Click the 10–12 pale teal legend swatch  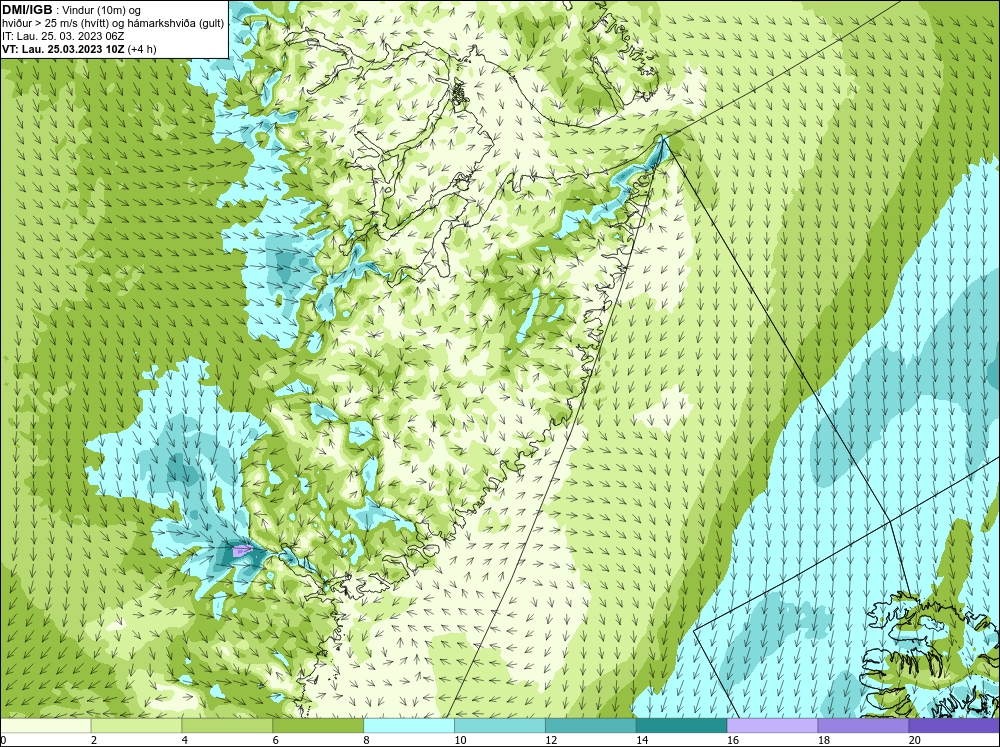499,725
